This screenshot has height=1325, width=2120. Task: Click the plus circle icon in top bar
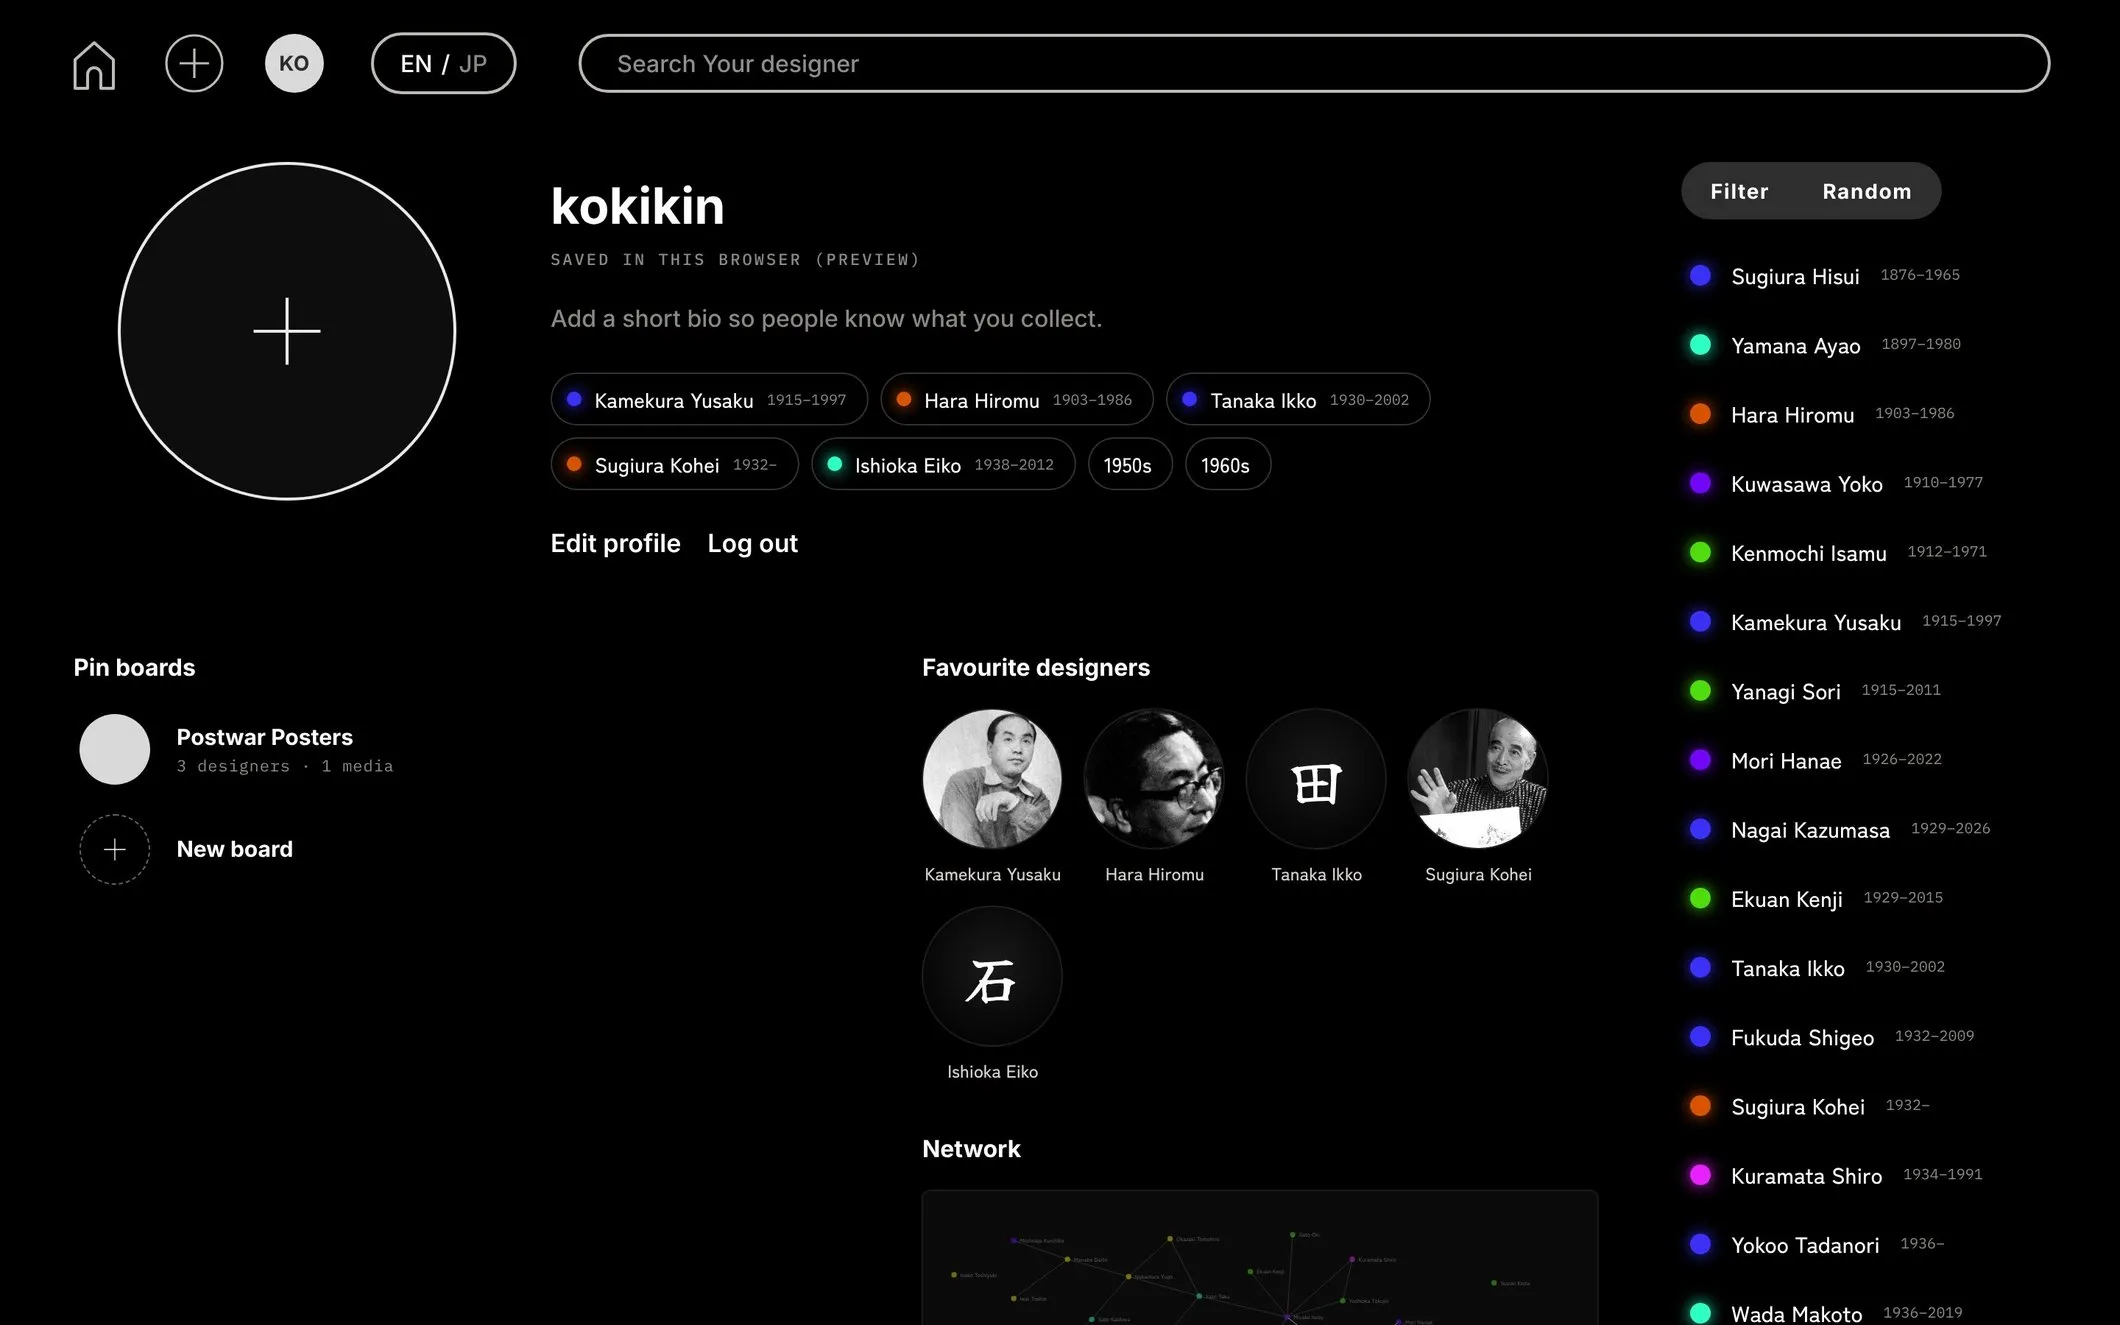194,64
